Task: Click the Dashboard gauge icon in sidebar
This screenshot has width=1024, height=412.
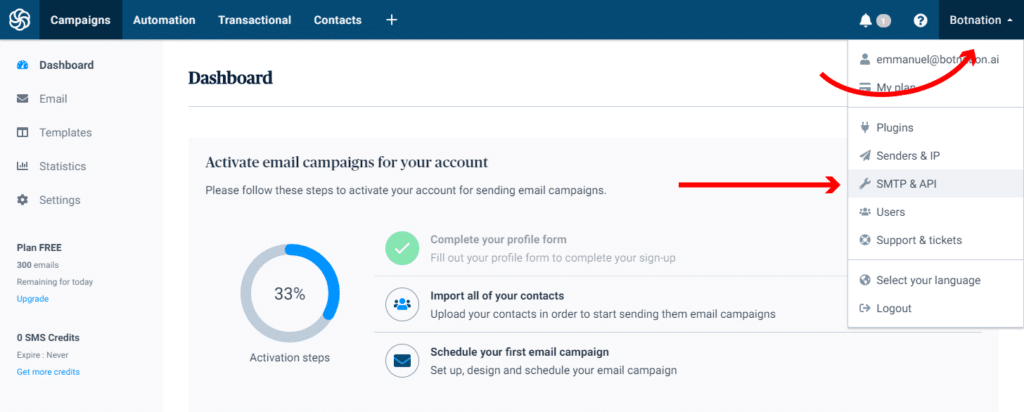Action: (x=22, y=65)
